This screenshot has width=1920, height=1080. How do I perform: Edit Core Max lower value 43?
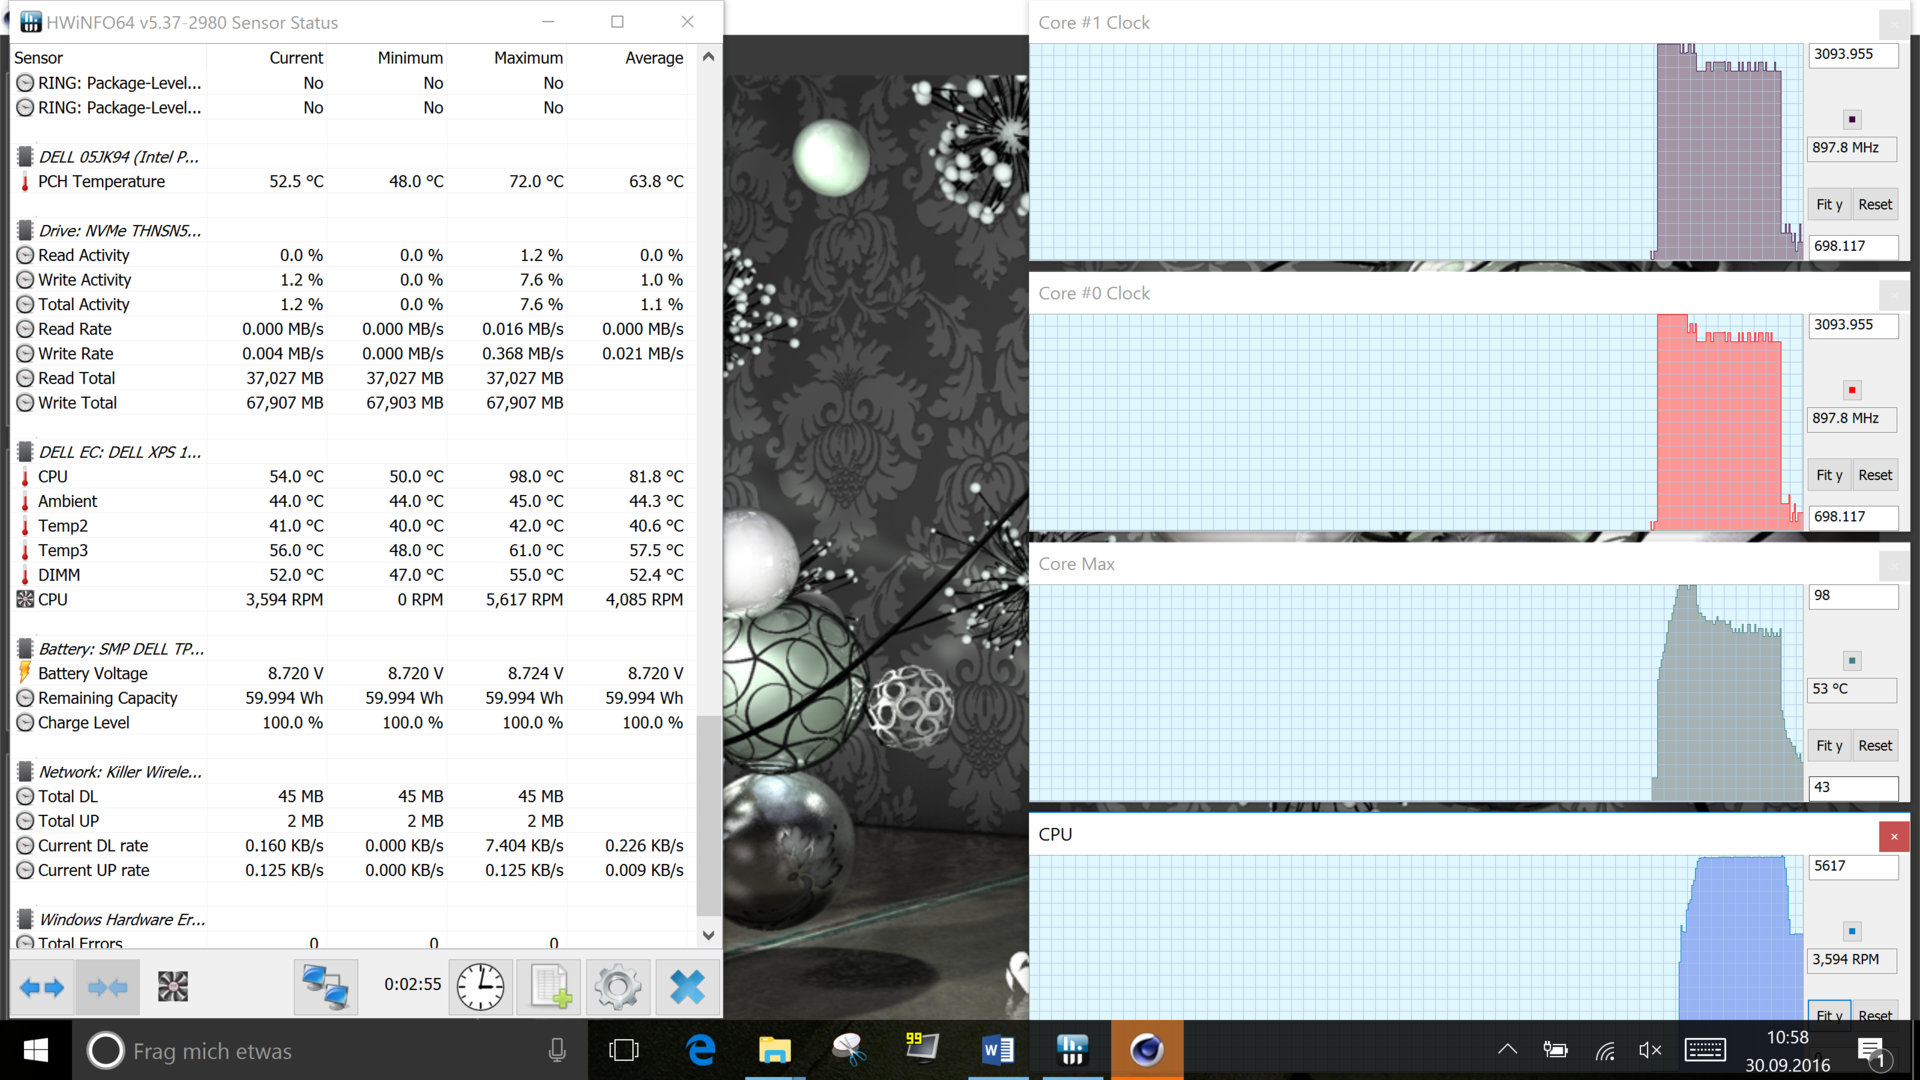pyautogui.click(x=1853, y=788)
